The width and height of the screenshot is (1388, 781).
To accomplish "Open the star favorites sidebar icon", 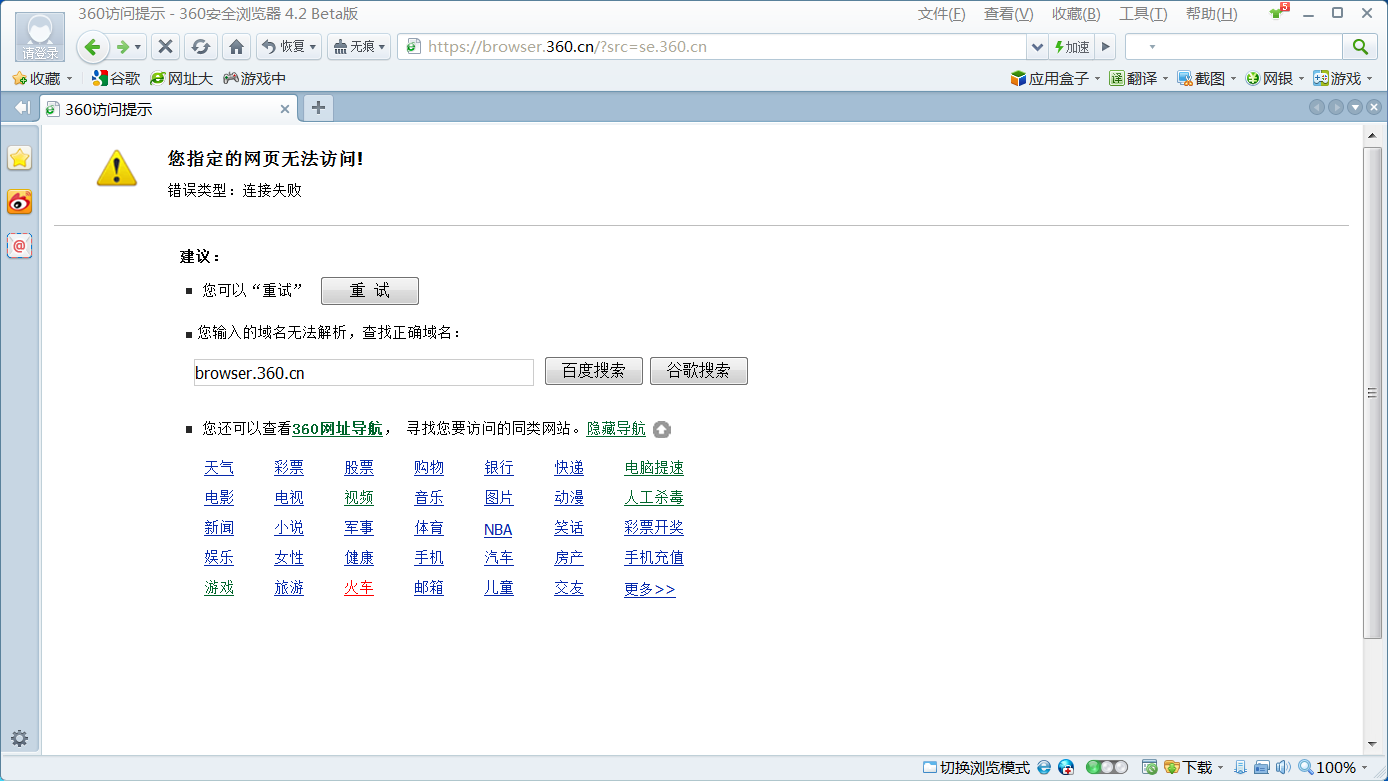I will 20,158.
